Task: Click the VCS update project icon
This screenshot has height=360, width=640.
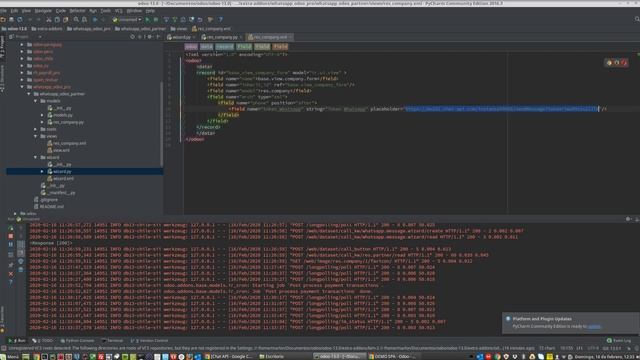Action: pos(166,20)
